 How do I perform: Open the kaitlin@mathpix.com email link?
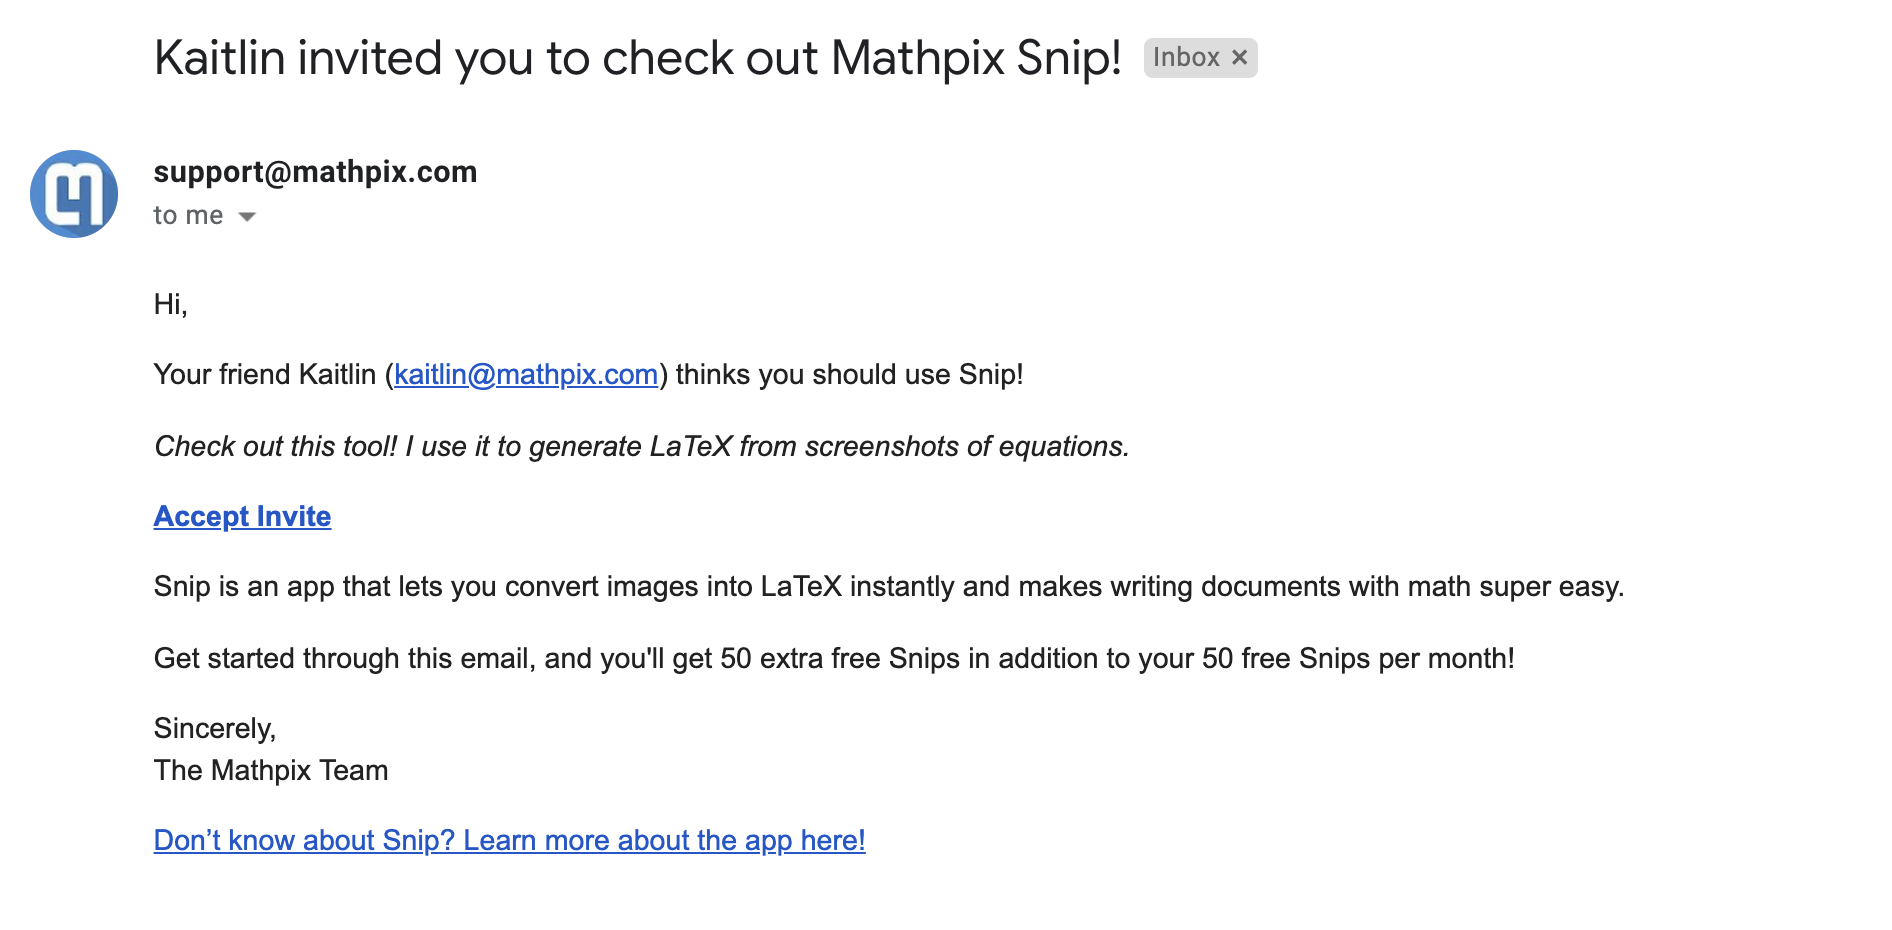click(526, 374)
